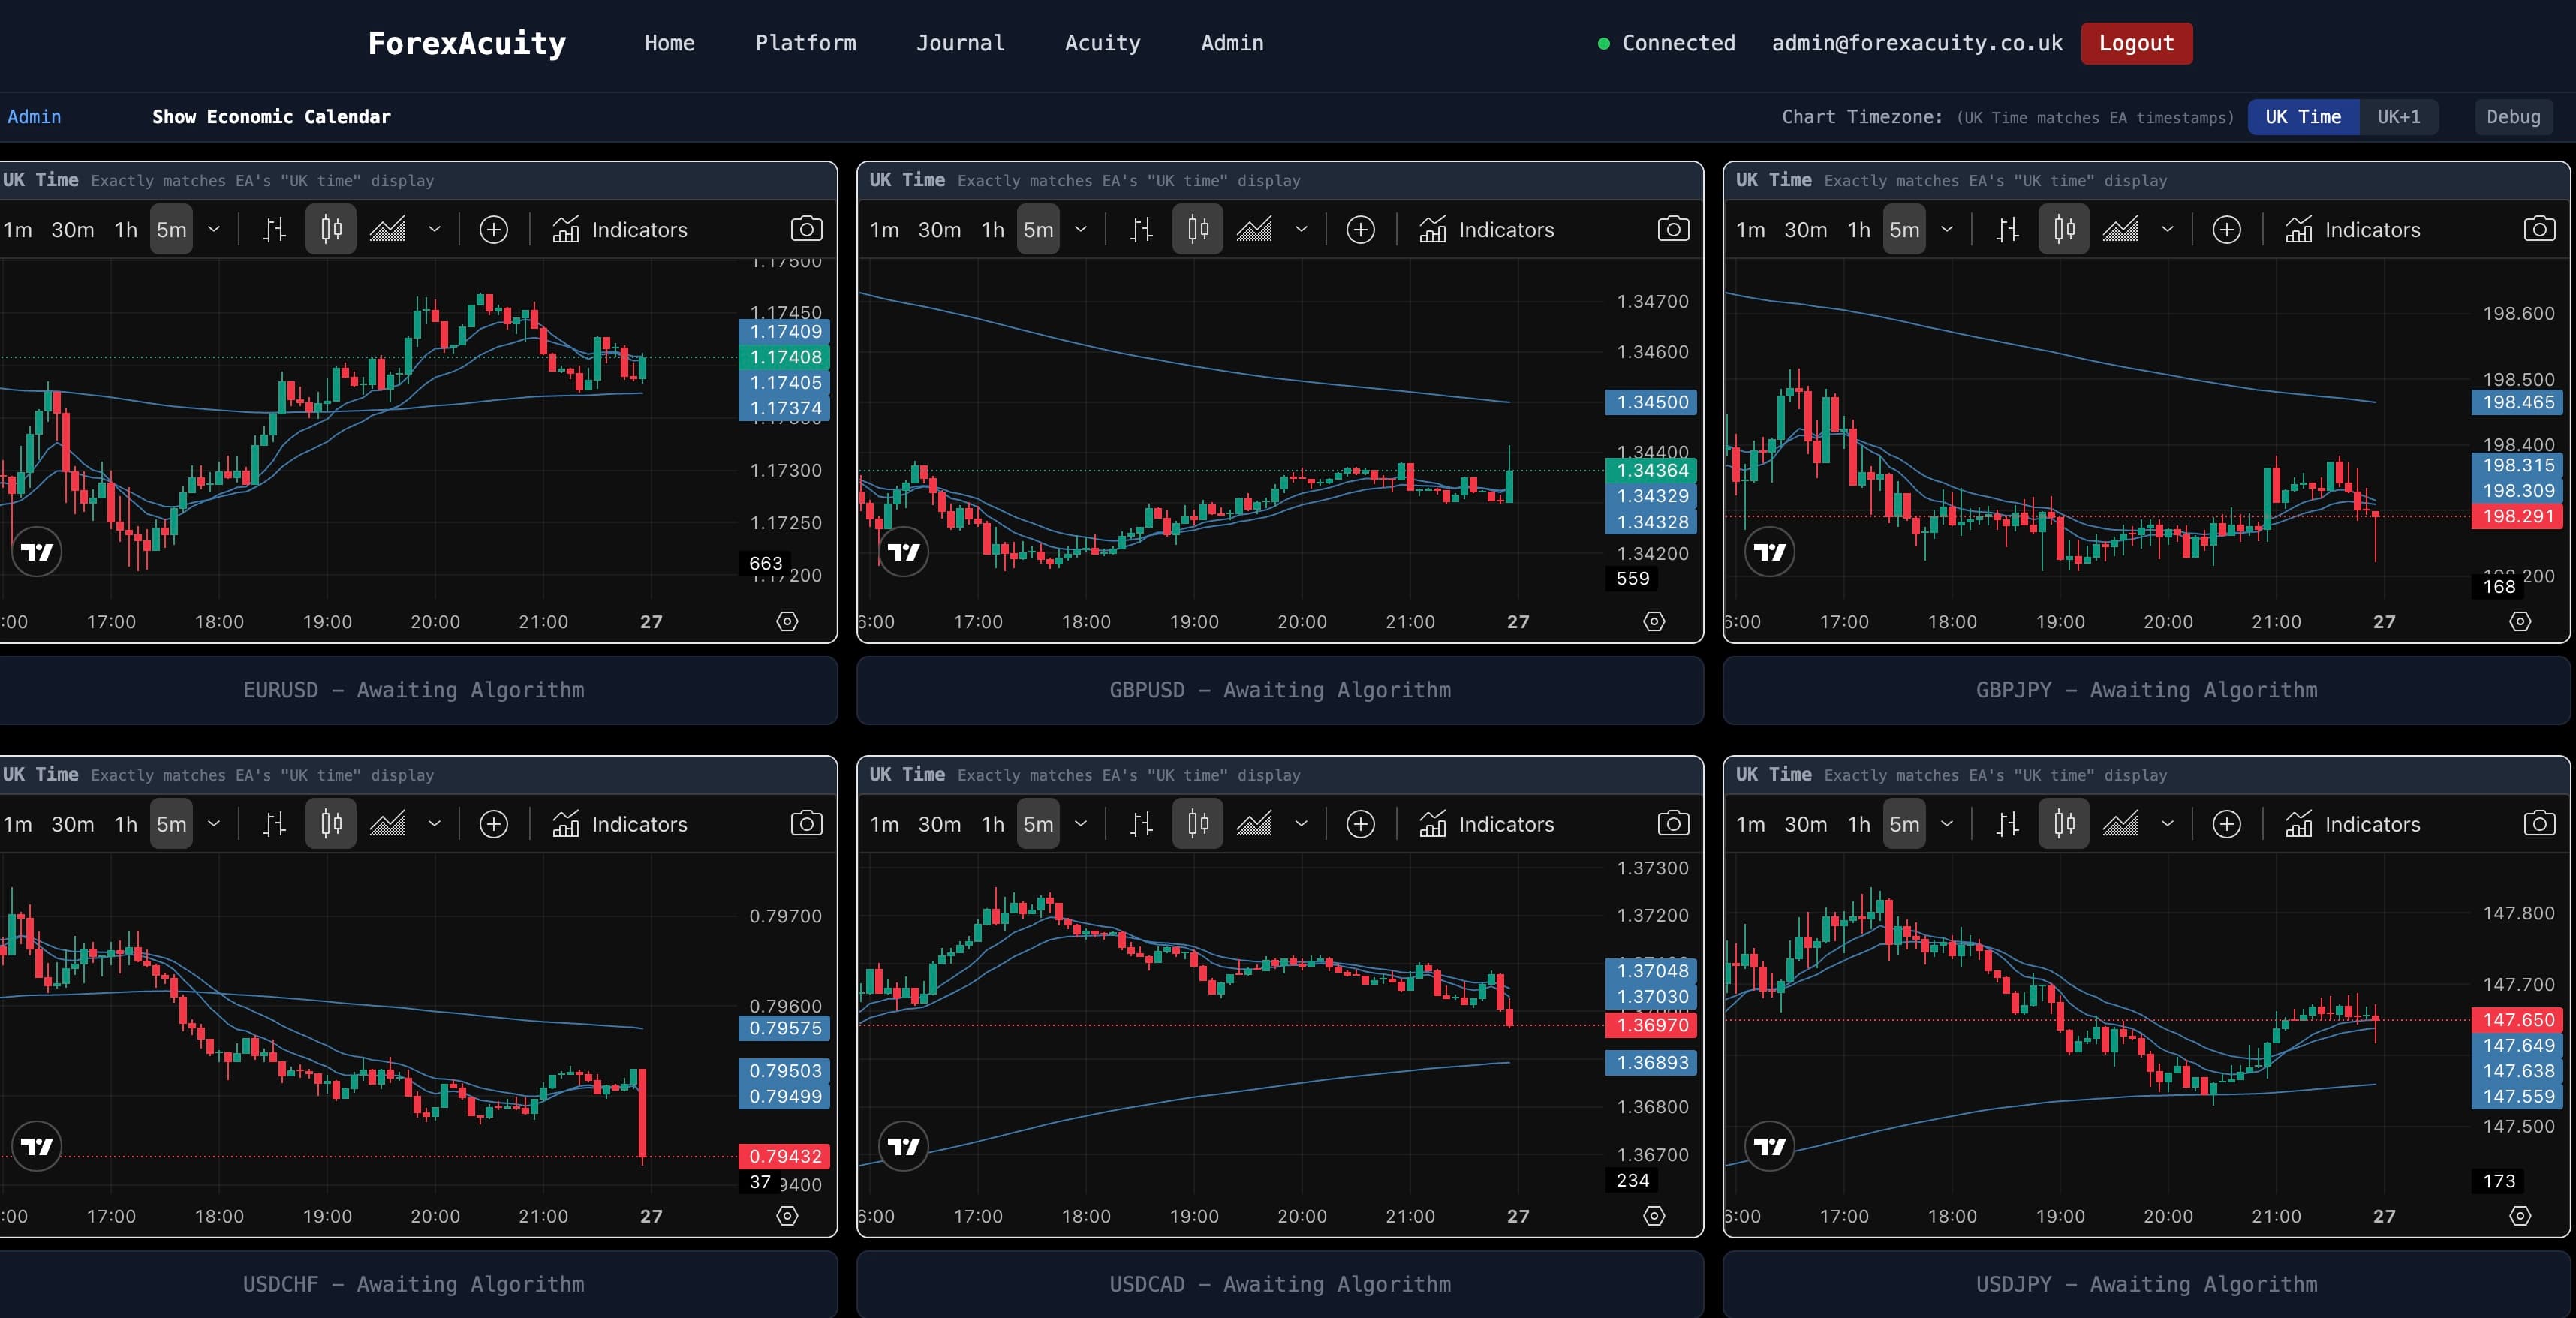
Task: Click GBPJPY current price label 198.291
Action: (x=2517, y=516)
